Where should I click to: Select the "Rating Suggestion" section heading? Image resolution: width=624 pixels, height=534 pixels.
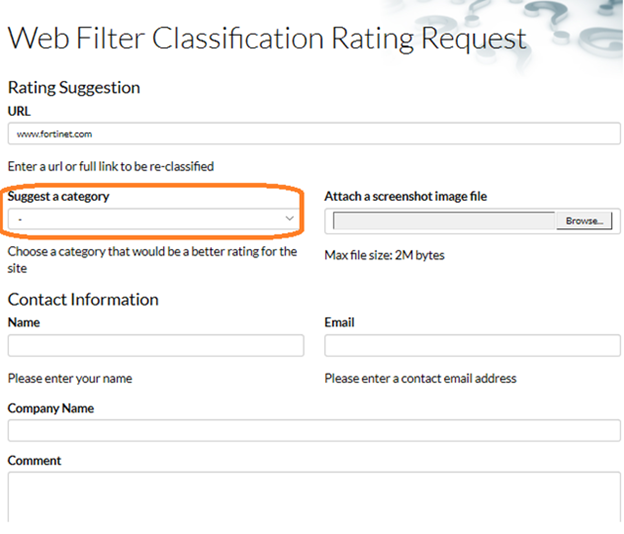tap(74, 87)
